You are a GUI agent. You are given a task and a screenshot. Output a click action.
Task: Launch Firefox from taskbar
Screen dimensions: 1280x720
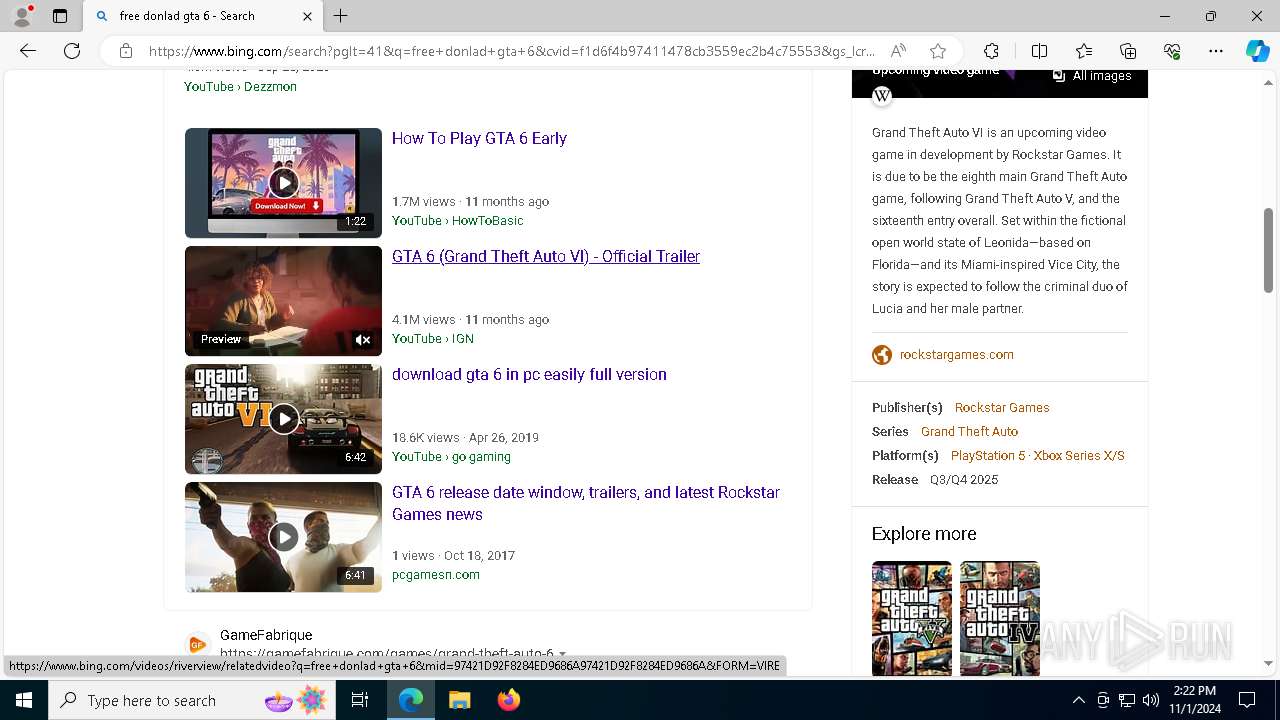coord(509,700)
